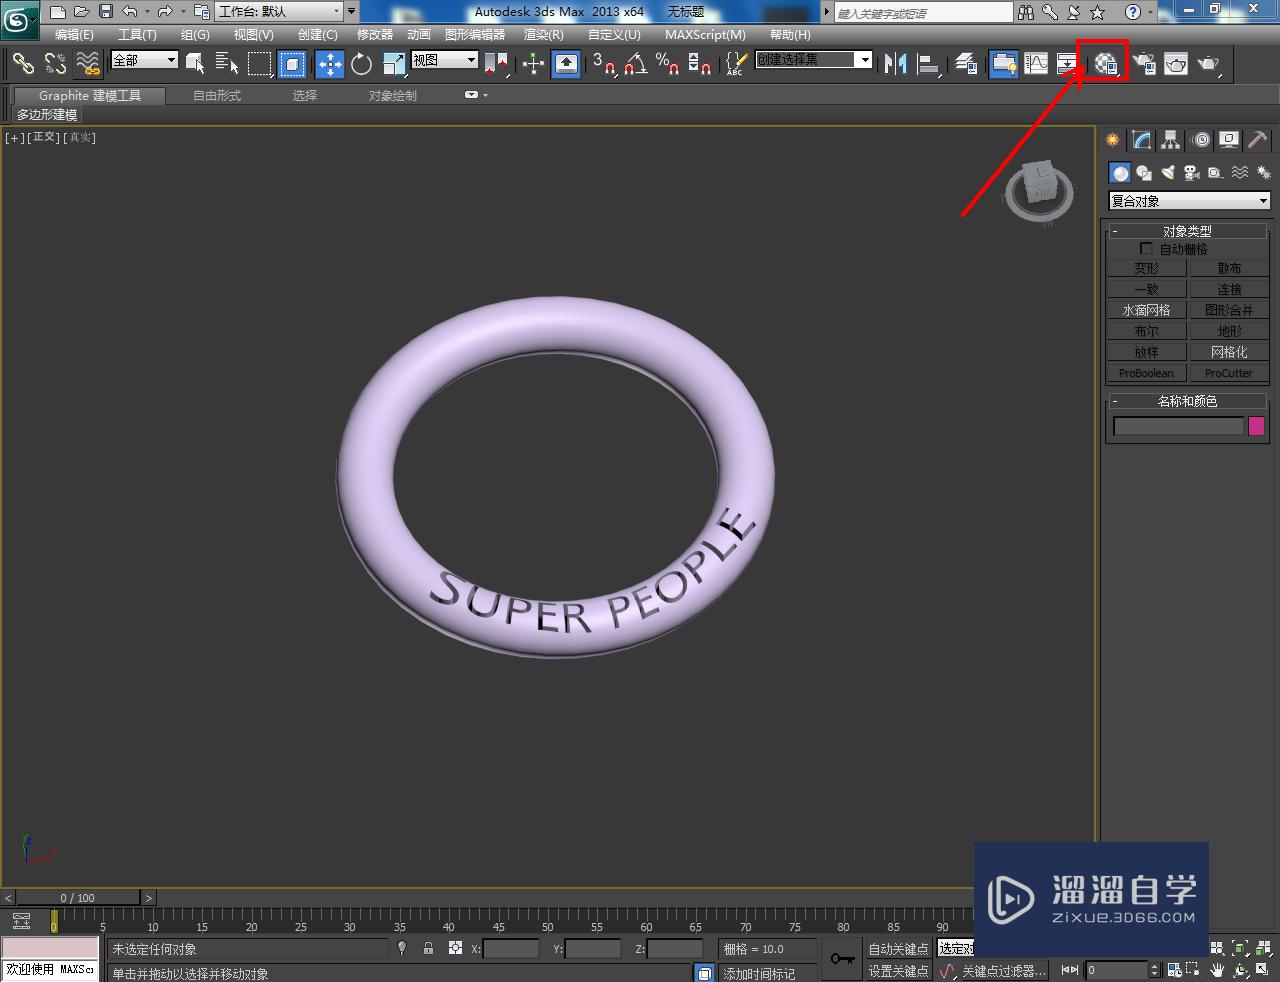Image resolution: width=1280 pixels, height=982 pixels.
Task: Click the 放样 button
Action: point(1146,352)
